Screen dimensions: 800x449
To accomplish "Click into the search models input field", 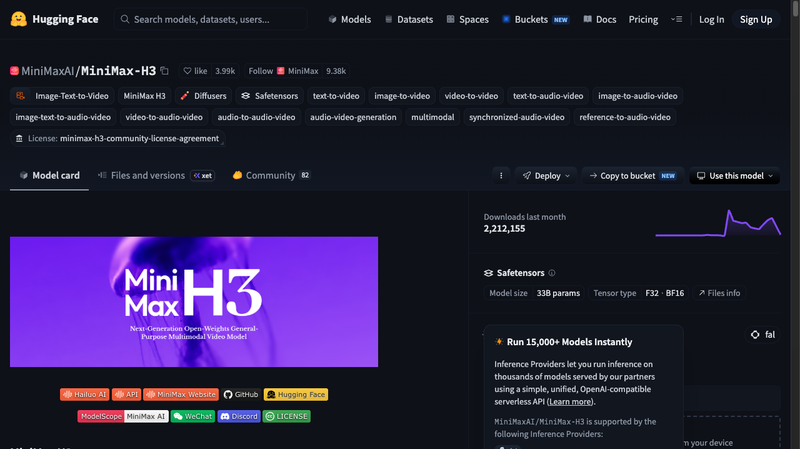I will [x=211, y=19].
